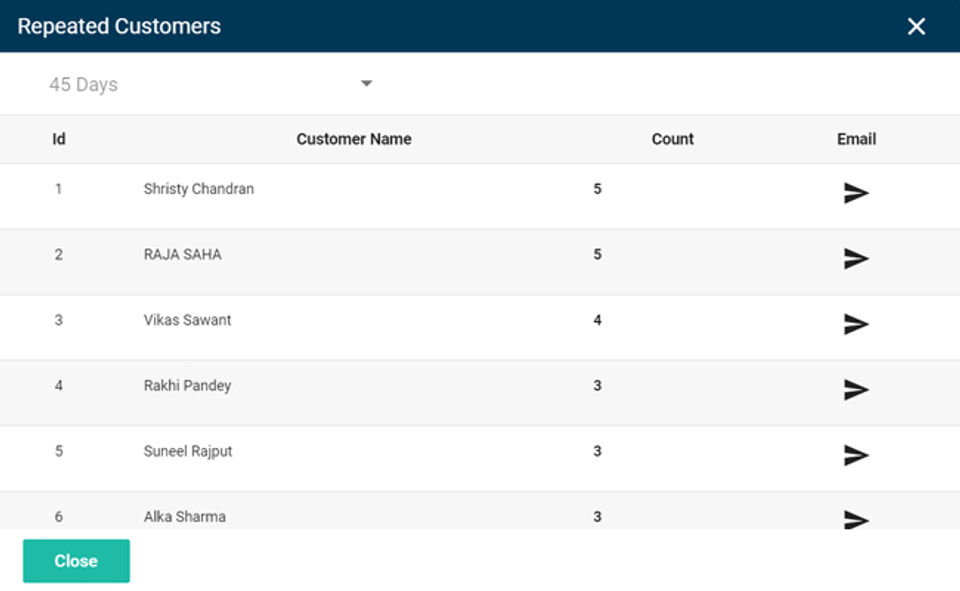Click the Customer Name column header
960x591 pixels.
pyautogui.click(x=354, y=139)
